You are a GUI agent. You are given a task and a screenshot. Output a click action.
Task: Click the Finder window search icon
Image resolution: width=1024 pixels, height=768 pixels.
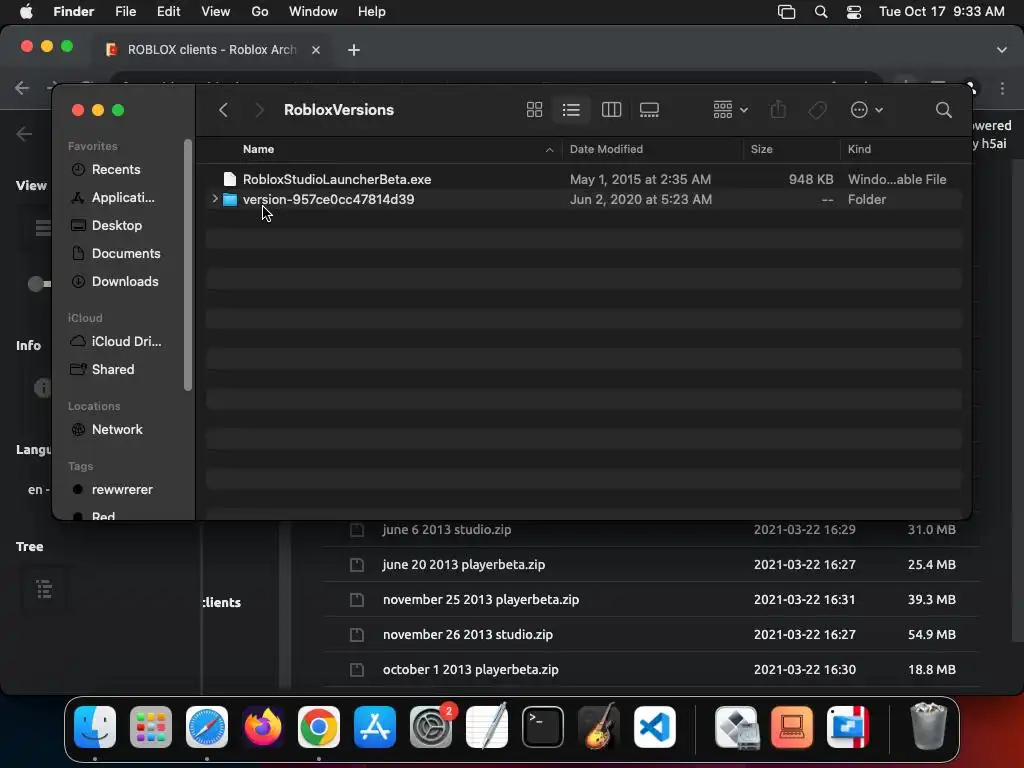tap(943, 110)
